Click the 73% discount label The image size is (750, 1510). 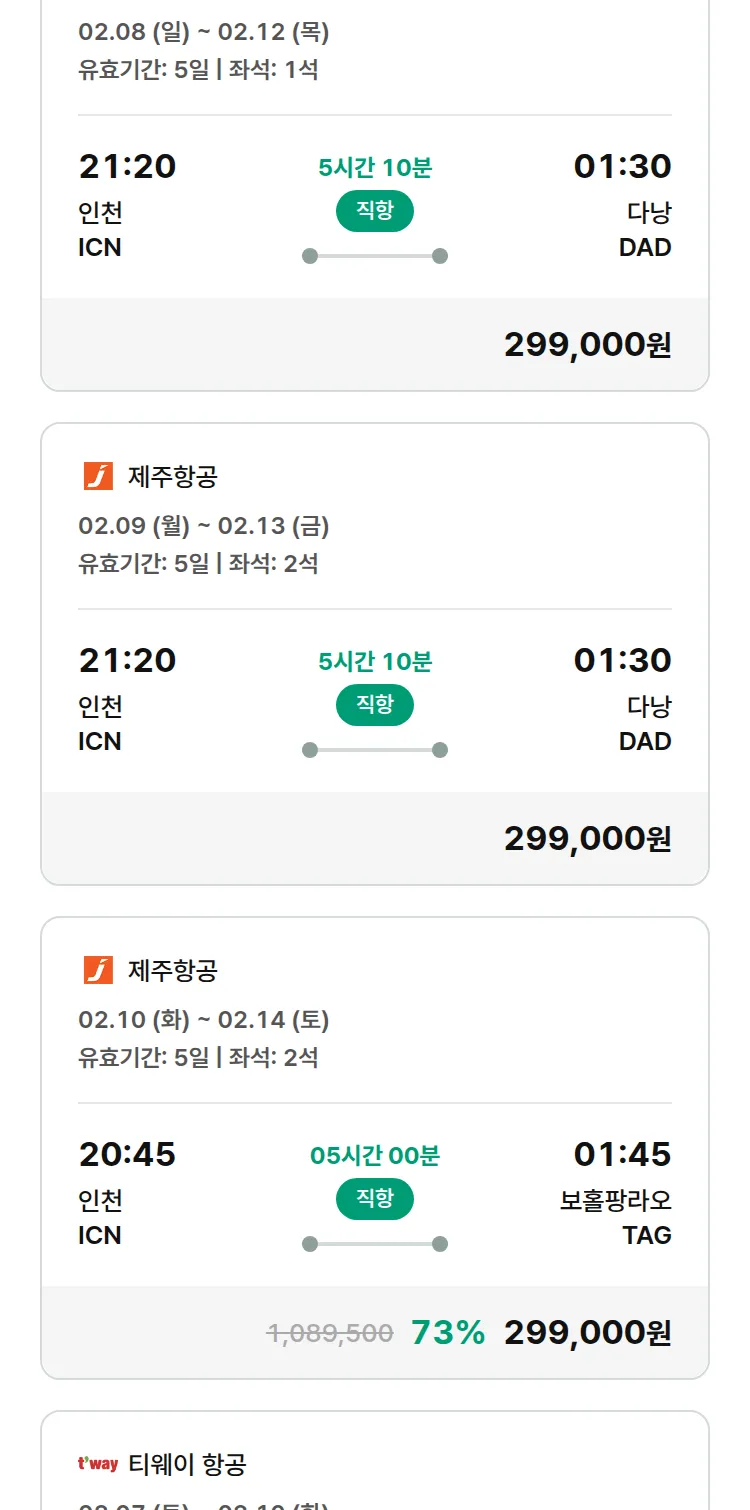448,1333
